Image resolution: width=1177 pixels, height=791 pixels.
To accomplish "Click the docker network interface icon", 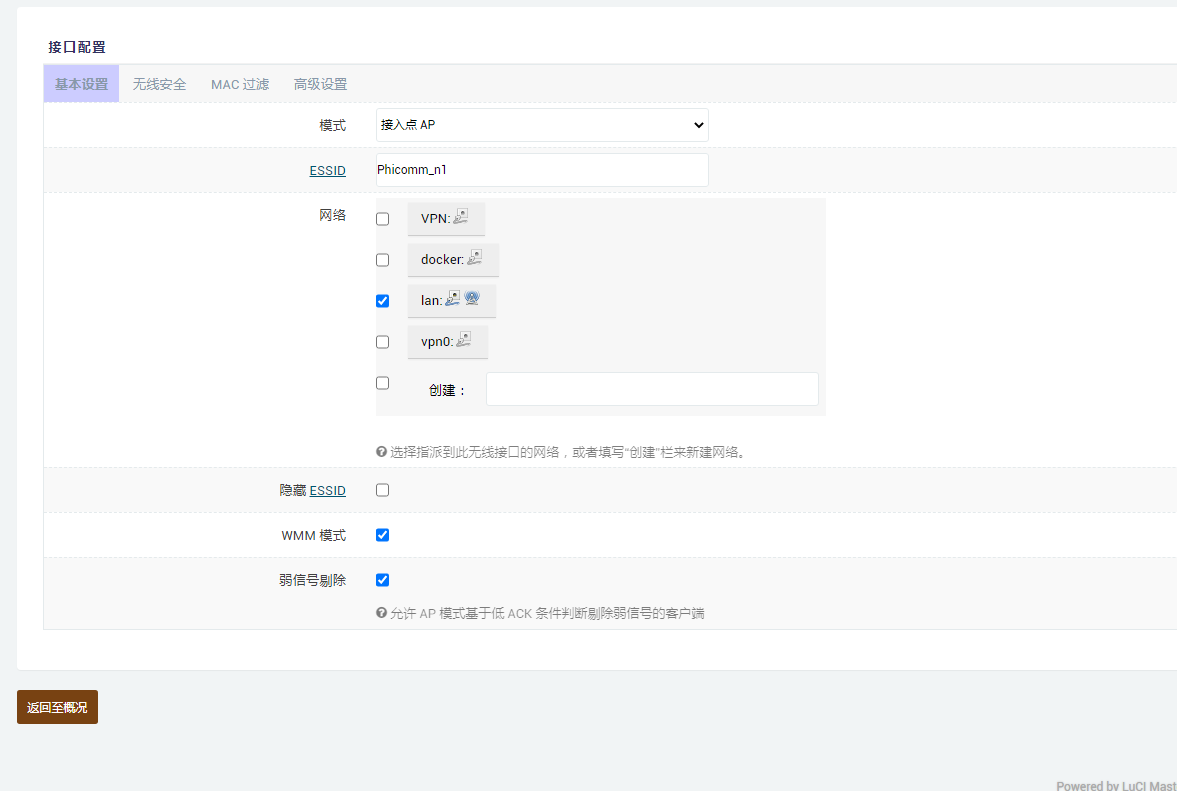I will (x=474, y=258).
